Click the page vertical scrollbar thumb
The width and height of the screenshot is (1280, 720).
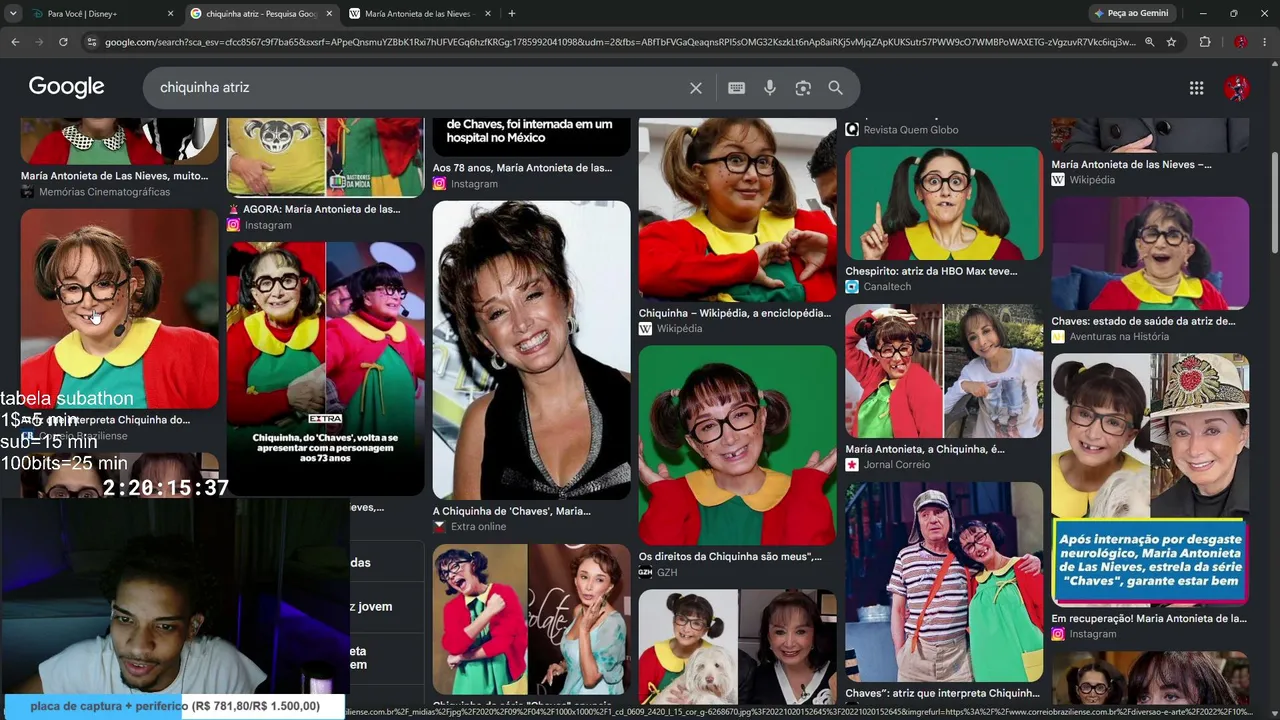[x=1274, y=204]
